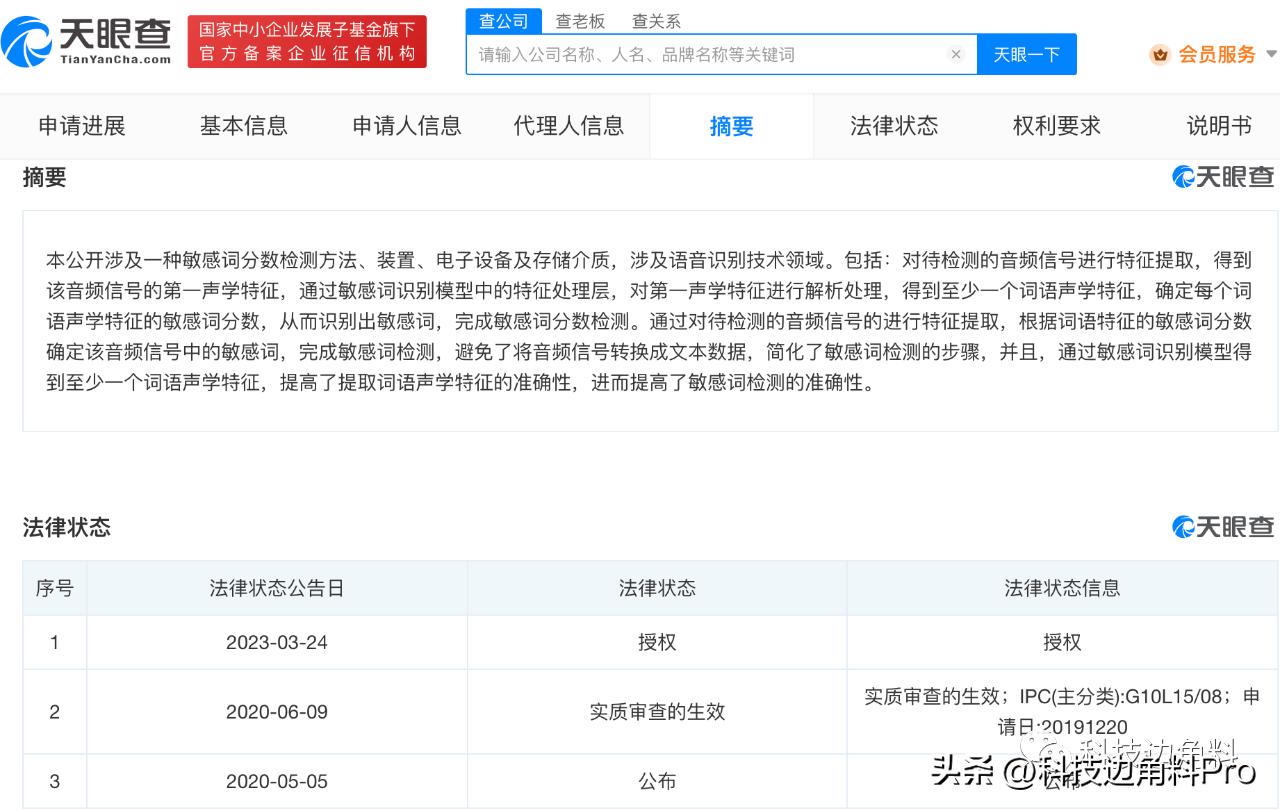Click inside the keyword search input field

coord(700,54)
